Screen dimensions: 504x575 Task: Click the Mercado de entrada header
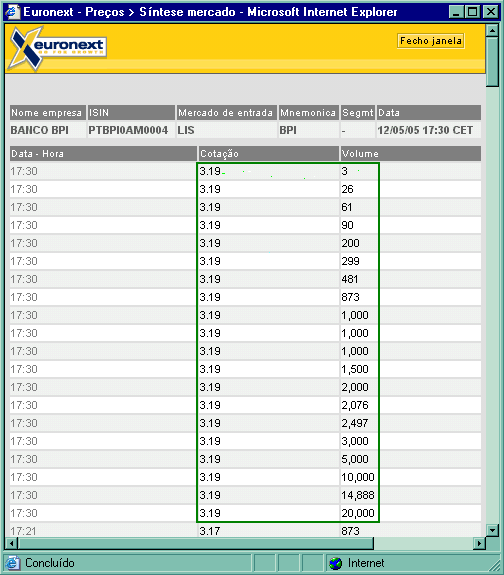click(227, 113)
